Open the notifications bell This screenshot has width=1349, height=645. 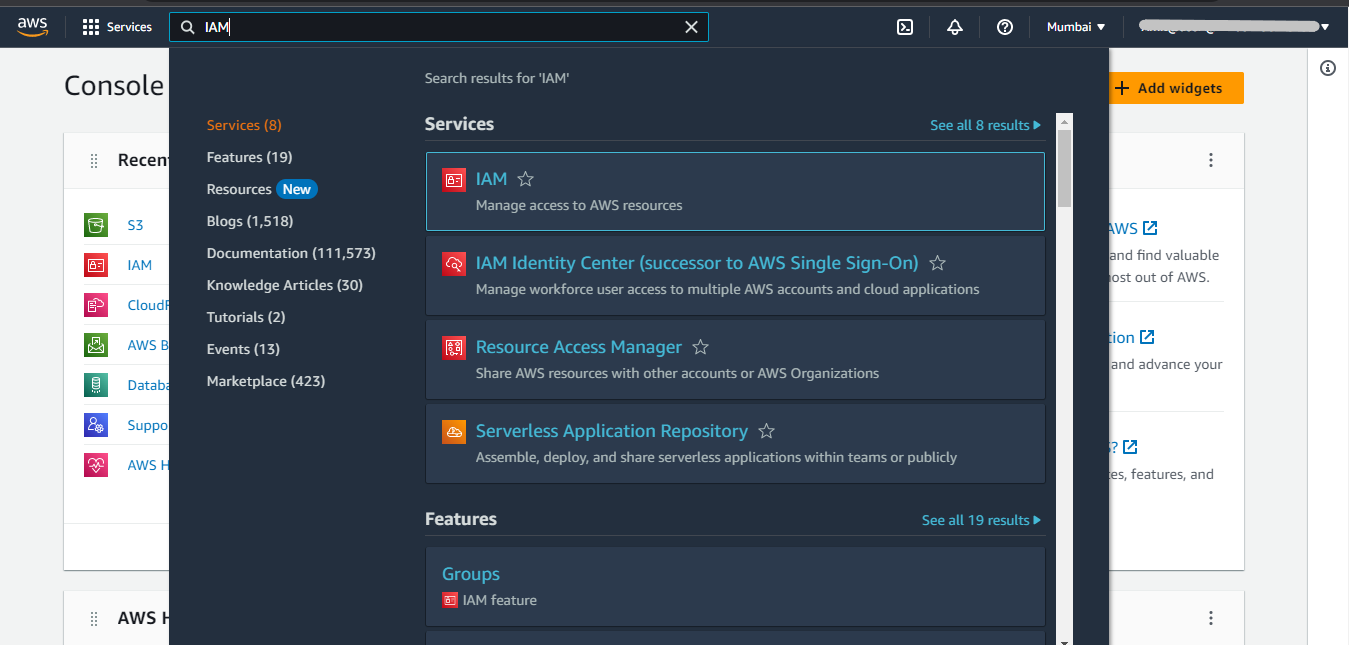point(955,27)
